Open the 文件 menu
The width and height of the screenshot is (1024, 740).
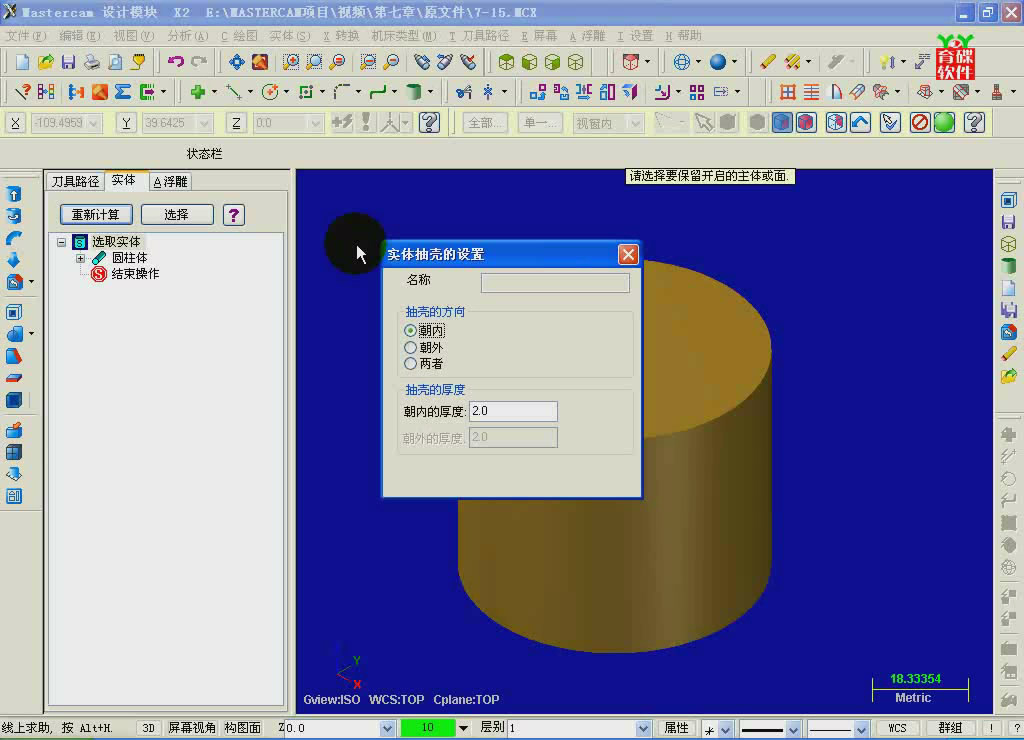pyautogui.click(x=26, y=35)
